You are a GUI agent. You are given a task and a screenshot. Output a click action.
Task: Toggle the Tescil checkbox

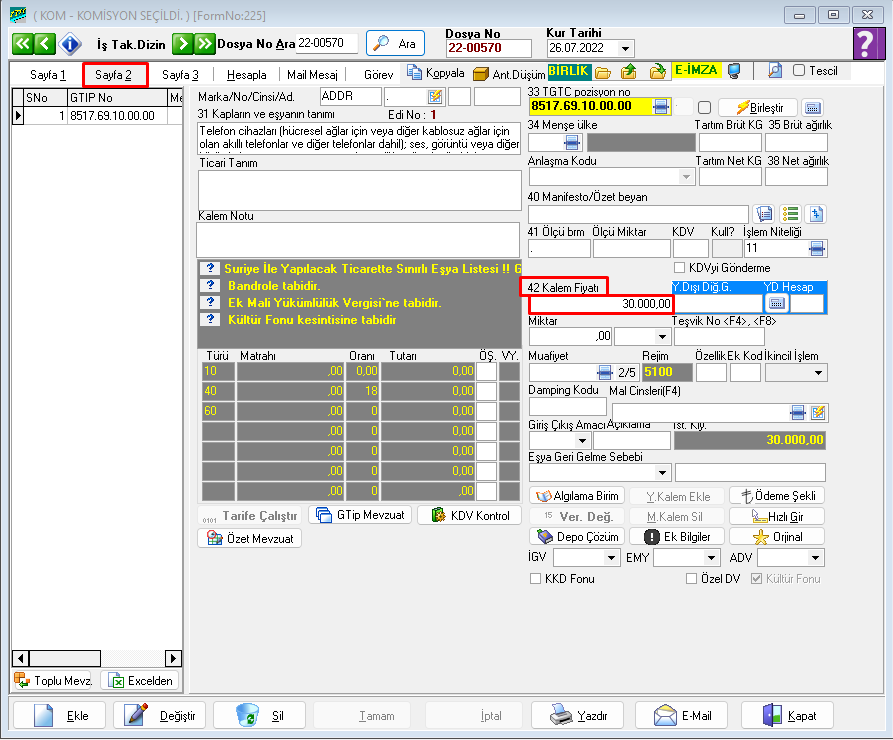(x=799, y=71)
